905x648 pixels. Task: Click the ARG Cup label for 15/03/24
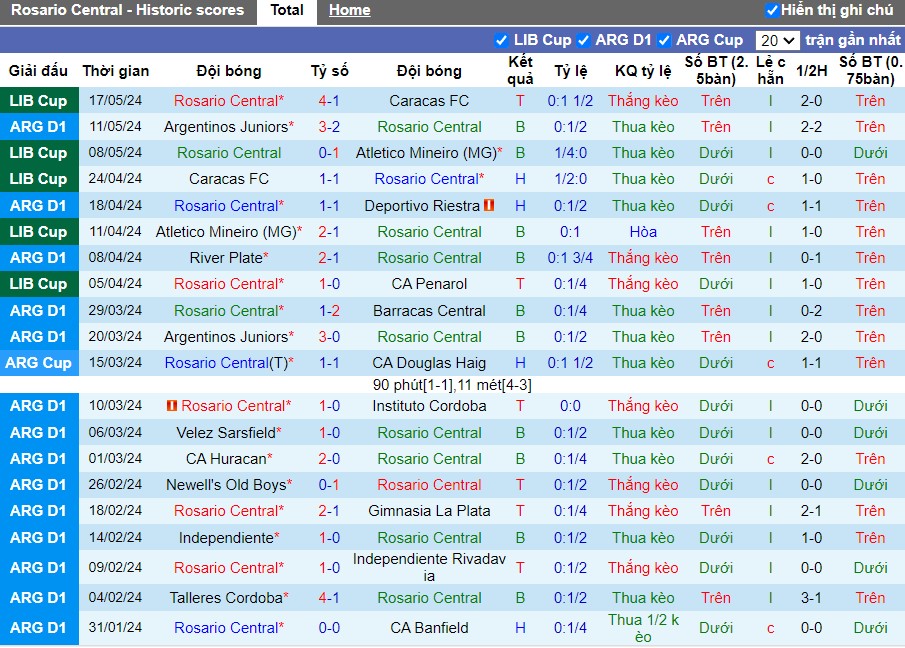(x=39, y=363)
